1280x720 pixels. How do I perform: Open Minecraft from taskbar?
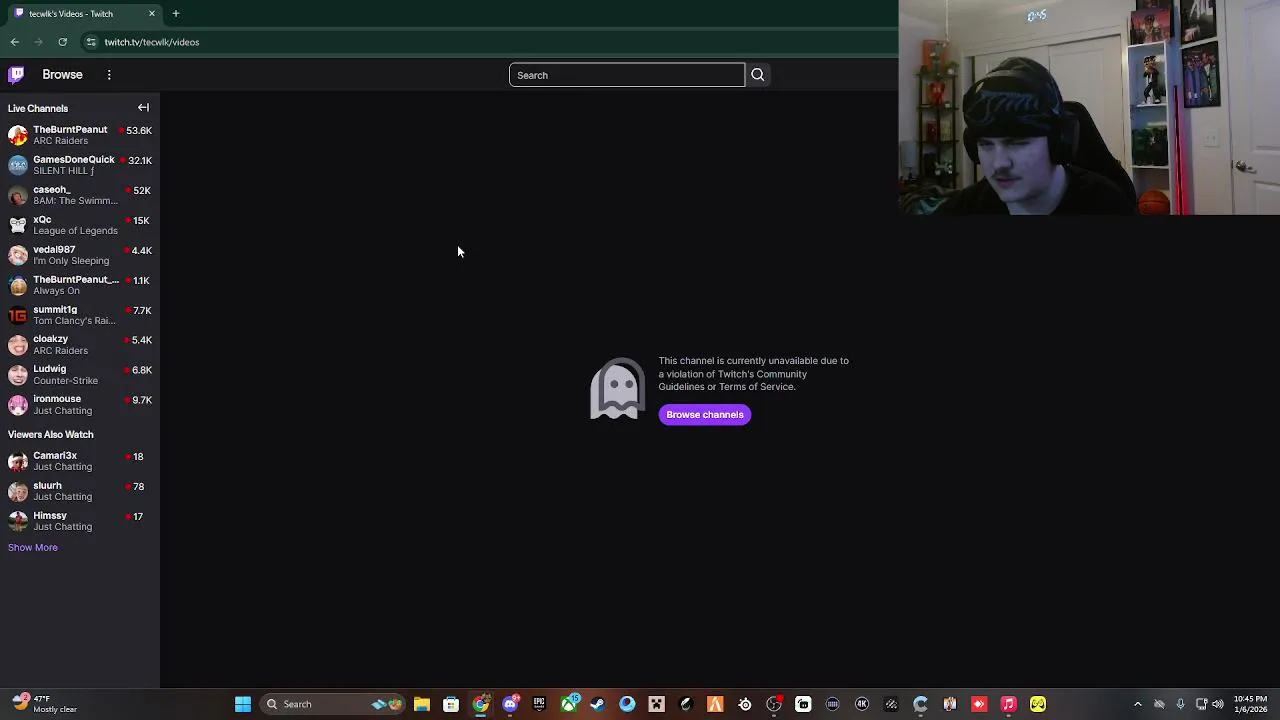click(656, 704)
